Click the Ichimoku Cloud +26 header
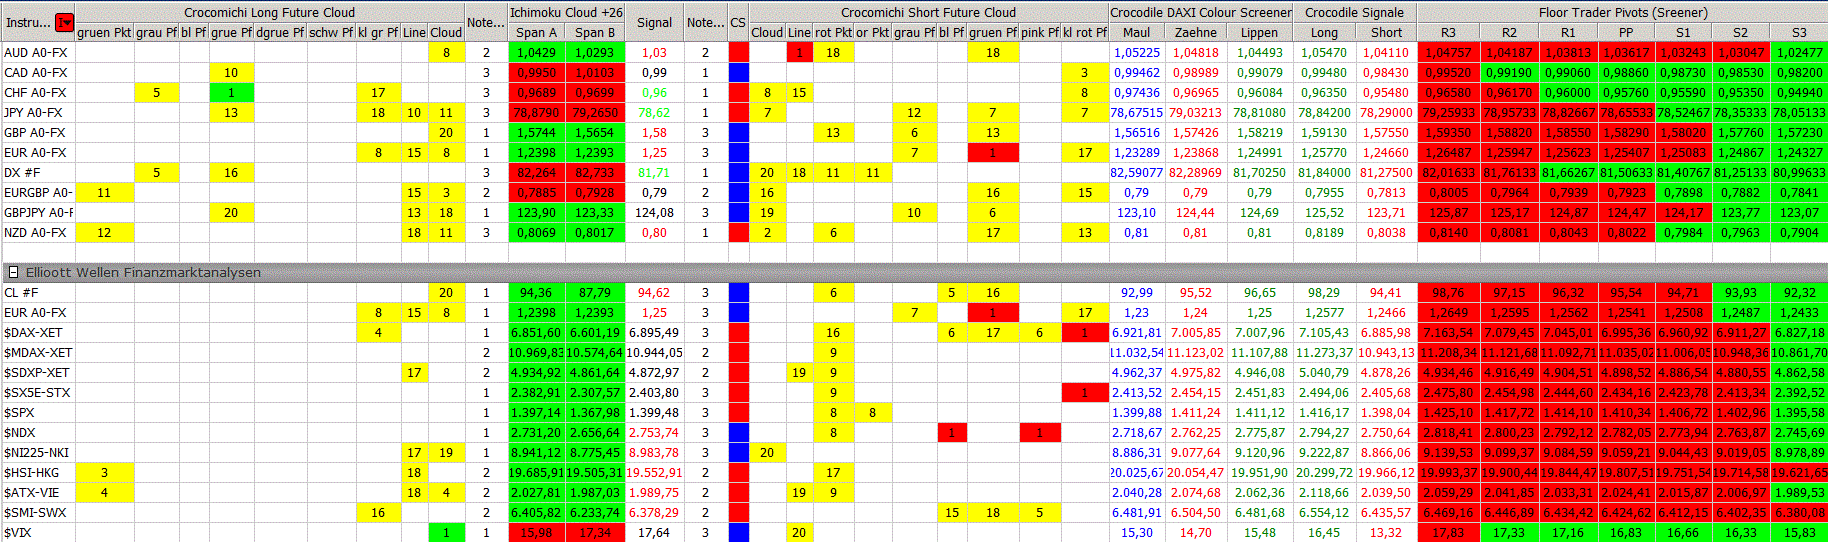The width and height of the screenshot is (1828, 542). (566, 12)
